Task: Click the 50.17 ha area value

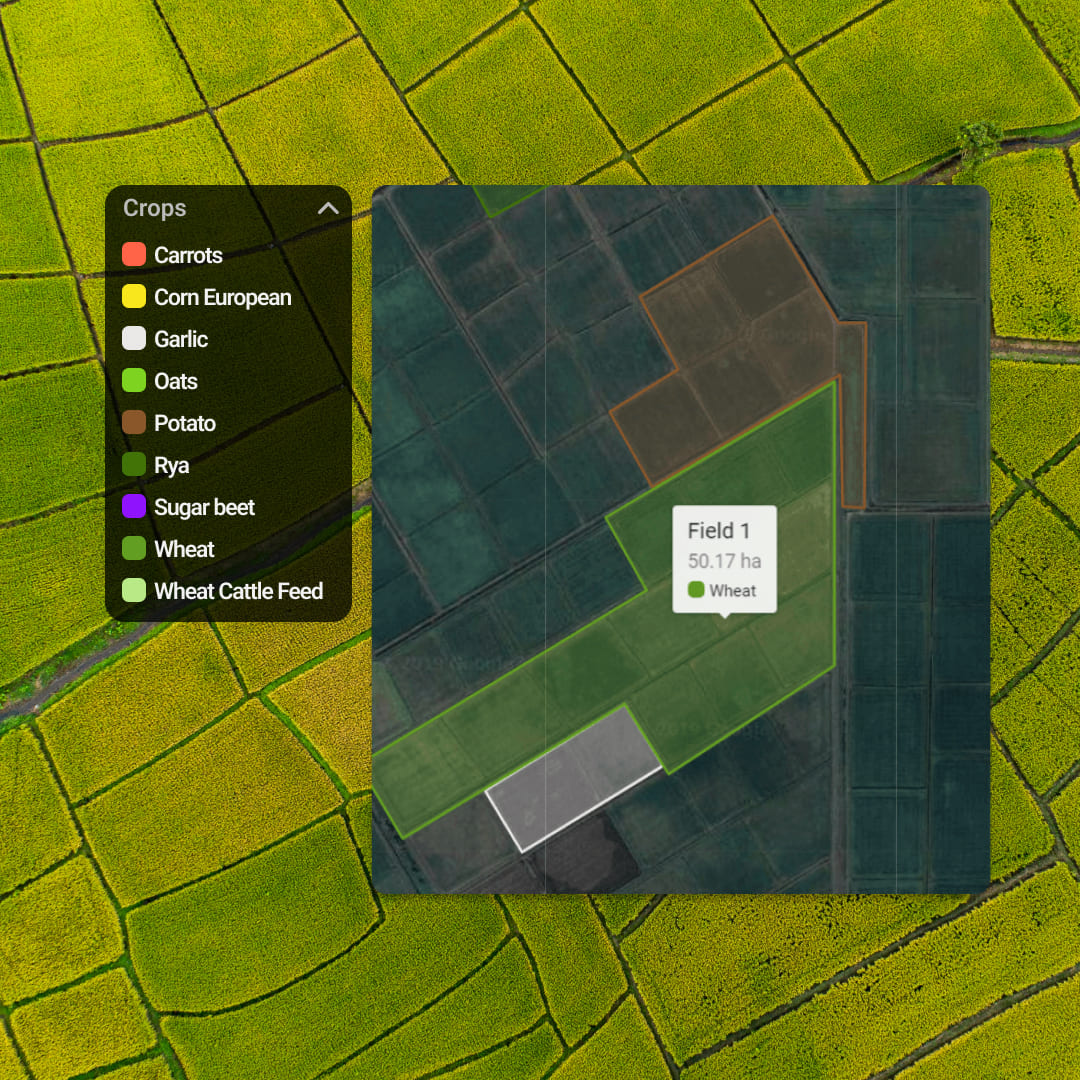Action: tap(724, 561)
